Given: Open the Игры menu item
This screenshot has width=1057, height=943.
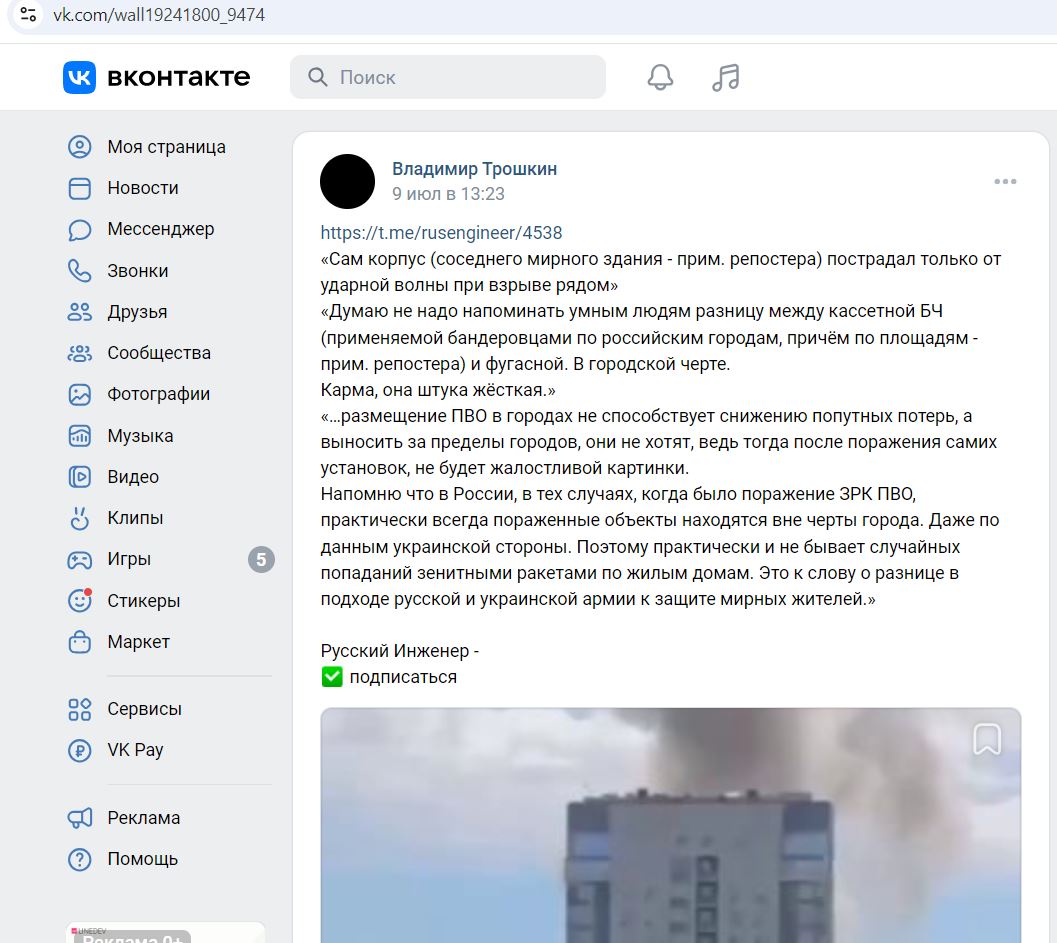Looking at the screenshot, I should point(129,559).
